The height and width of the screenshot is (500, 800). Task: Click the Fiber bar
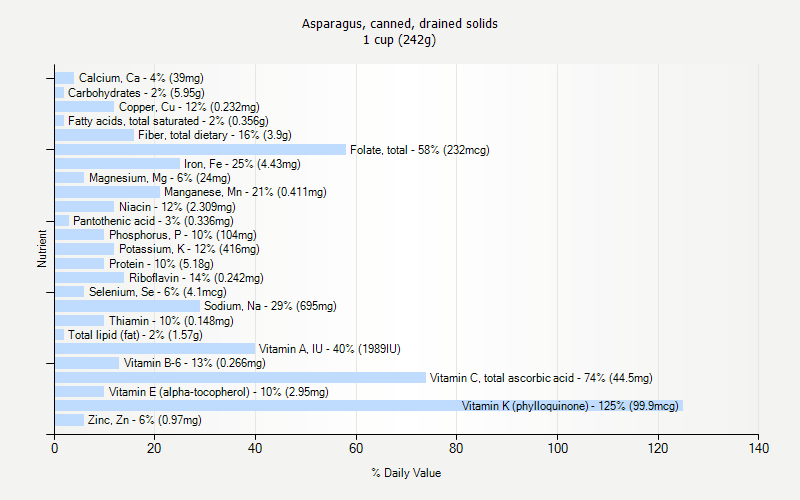click(94, 135)
